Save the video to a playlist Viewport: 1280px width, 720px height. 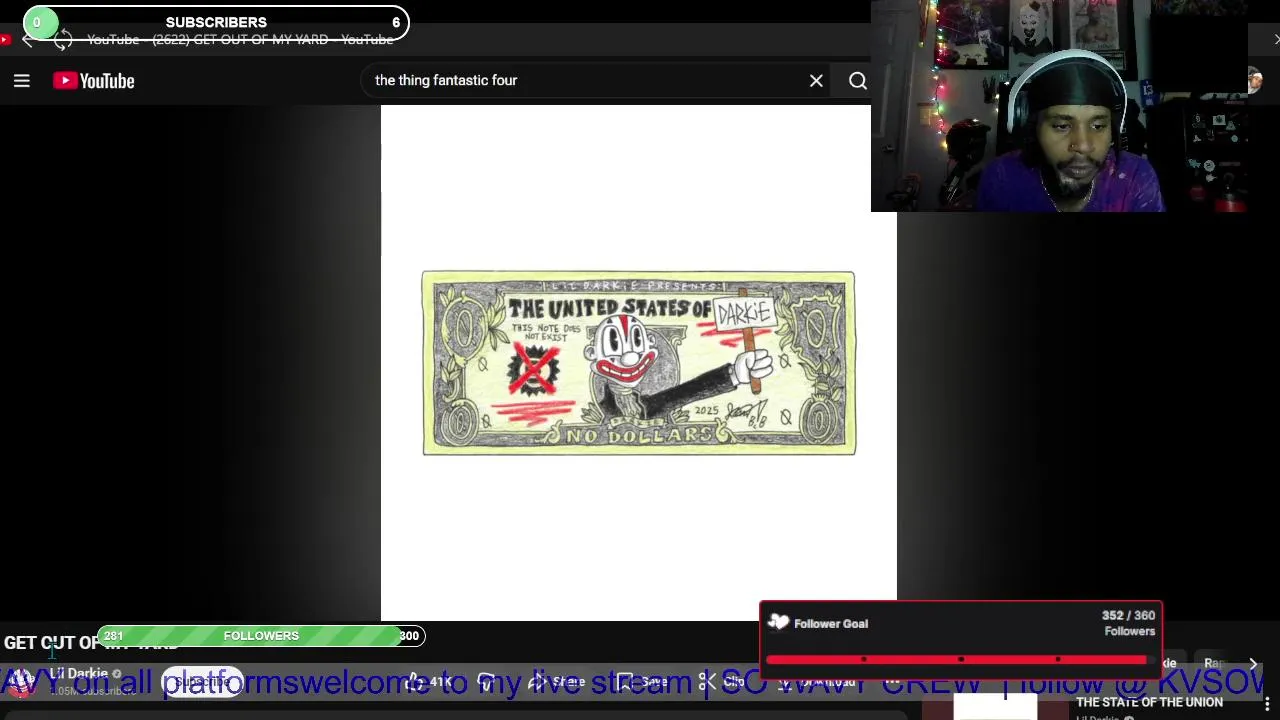point(641,682)
